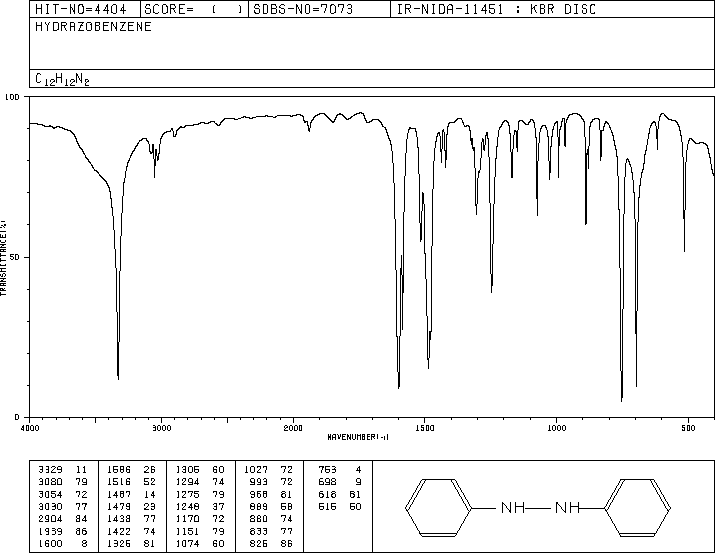This screenshot has height=553, width=715.
Task: Click peak value 763 in the table
Action: click(x=327, y=470)
